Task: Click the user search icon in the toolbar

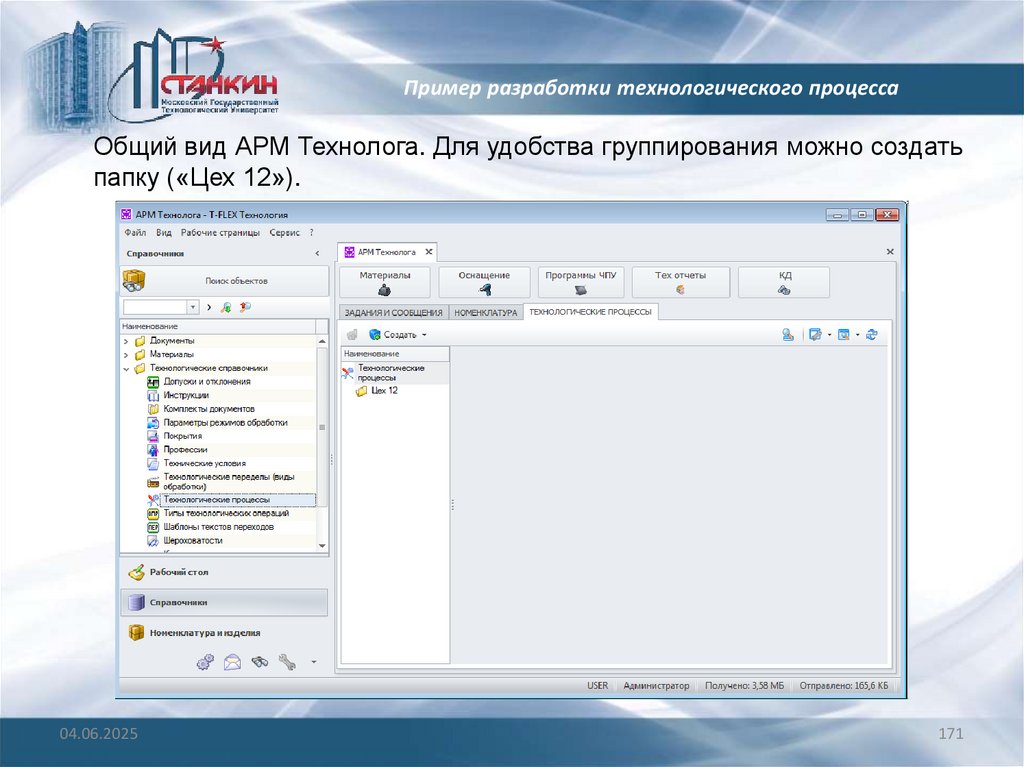Action: [788, 335]
